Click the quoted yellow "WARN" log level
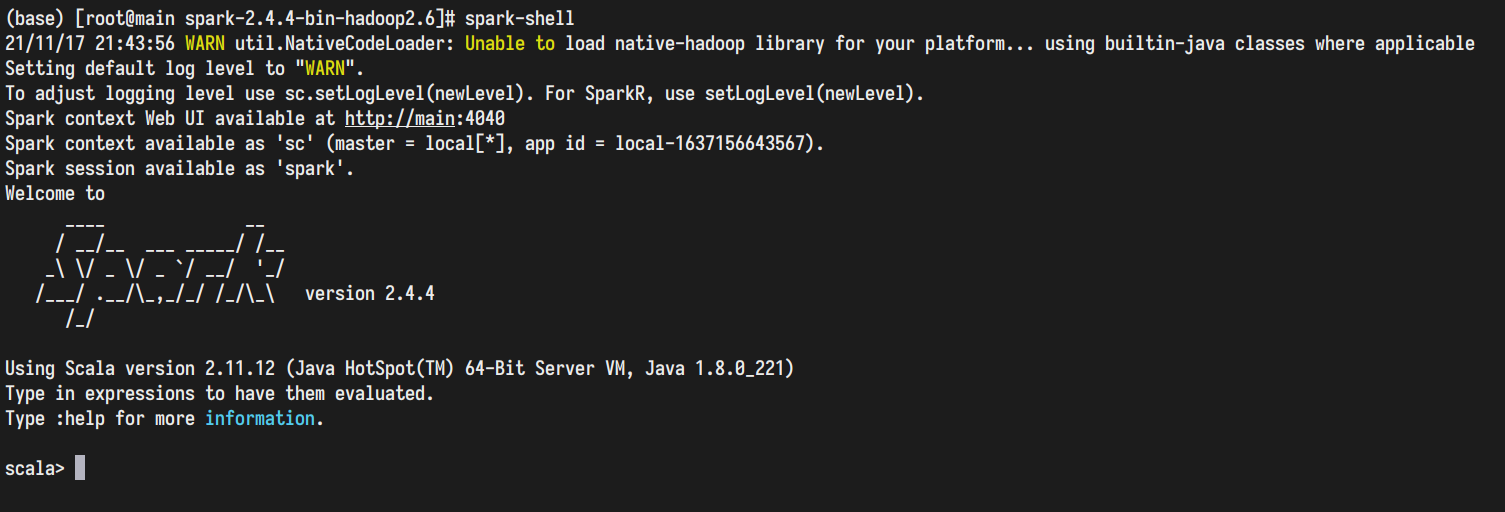 [x=325, y=69]
